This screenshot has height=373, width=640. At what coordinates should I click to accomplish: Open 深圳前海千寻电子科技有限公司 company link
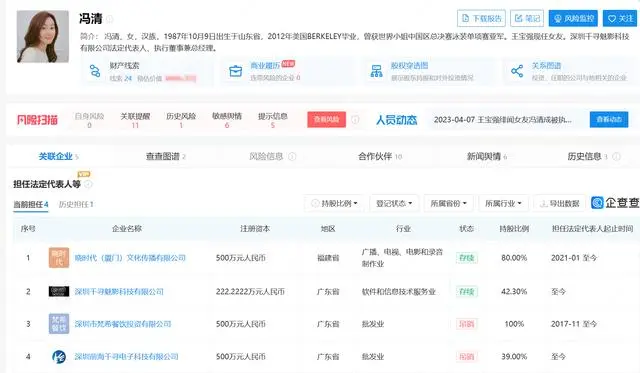pos(126,357)
